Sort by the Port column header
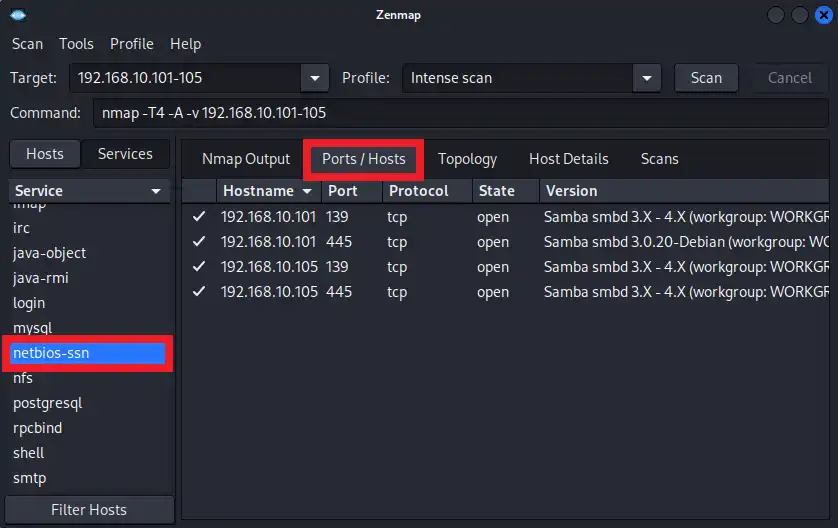The image size is (838, 528). click(x=352, y=191)
